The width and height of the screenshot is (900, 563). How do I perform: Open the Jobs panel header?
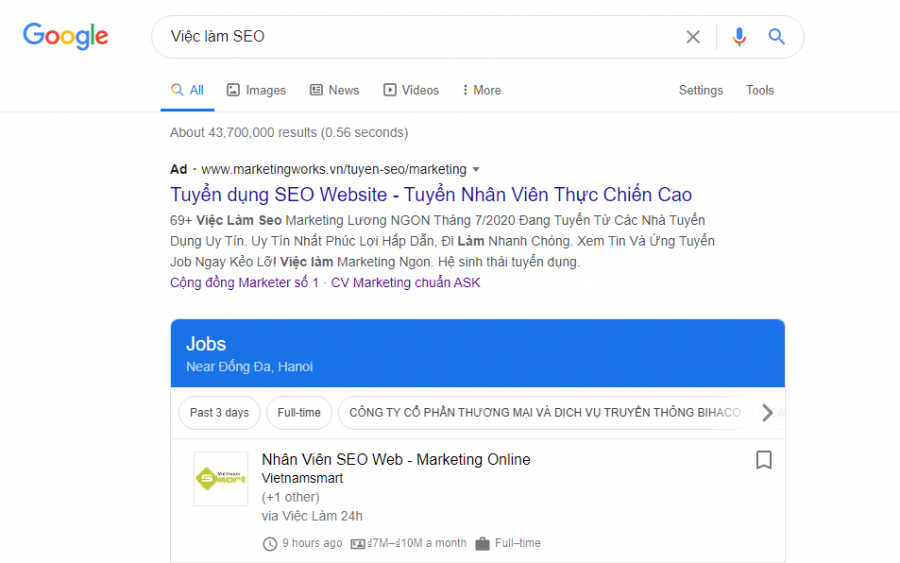click(478, 353)
